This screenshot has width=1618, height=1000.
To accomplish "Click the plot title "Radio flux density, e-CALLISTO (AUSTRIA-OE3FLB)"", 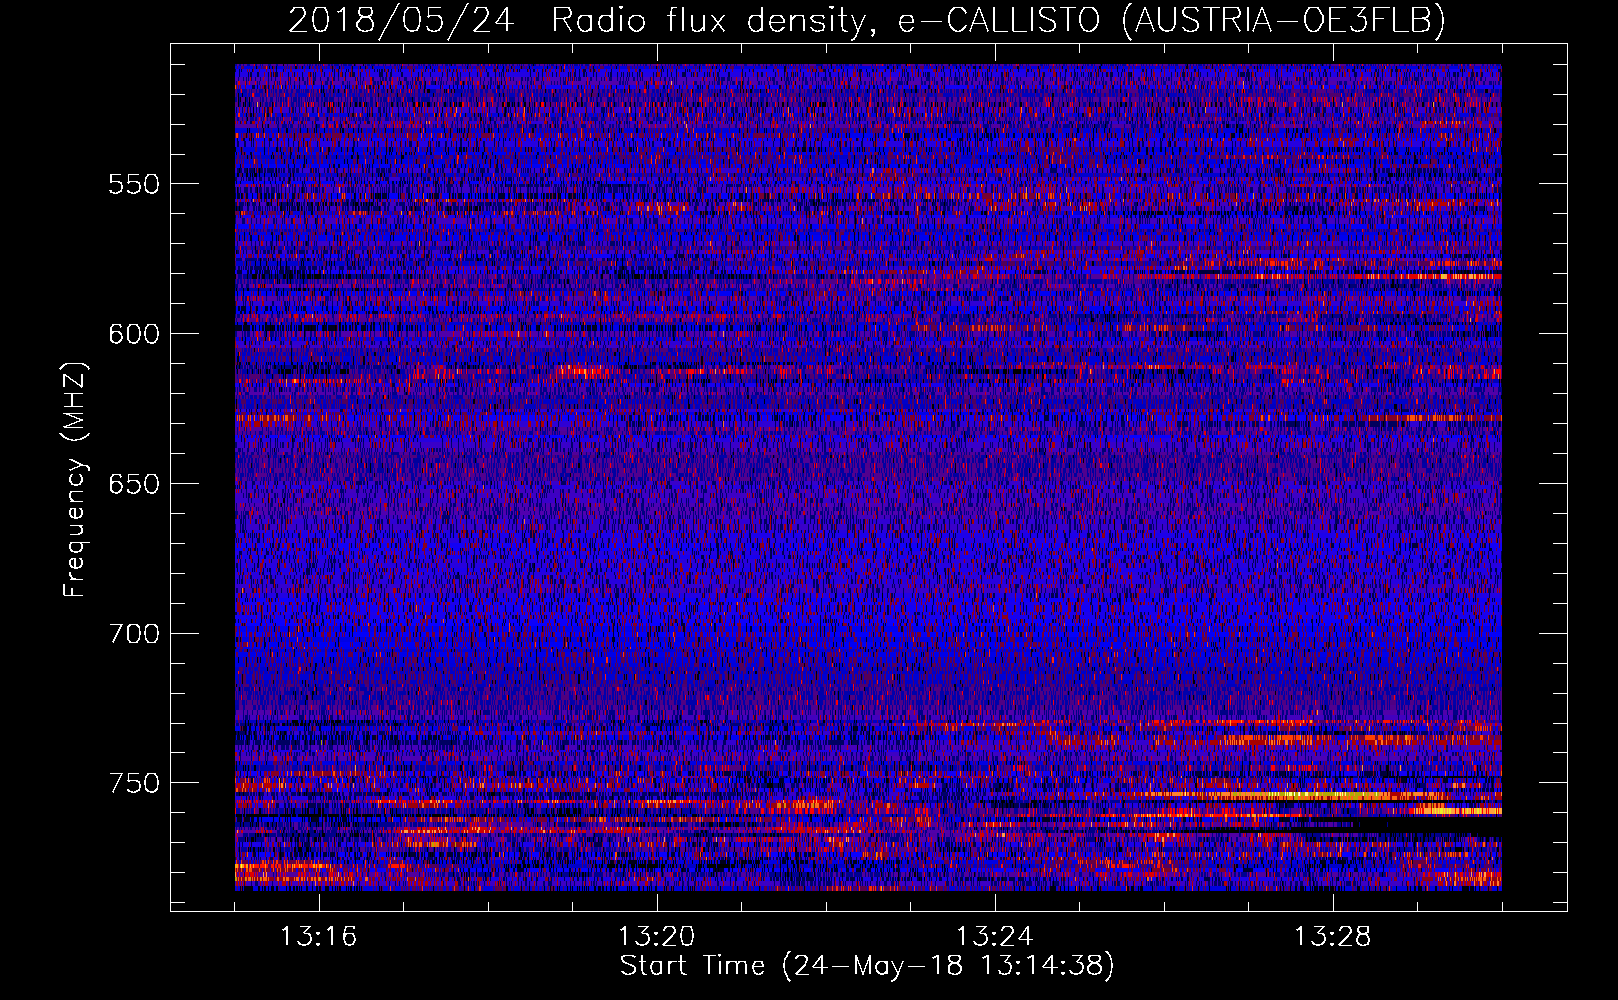I will 998,21.
